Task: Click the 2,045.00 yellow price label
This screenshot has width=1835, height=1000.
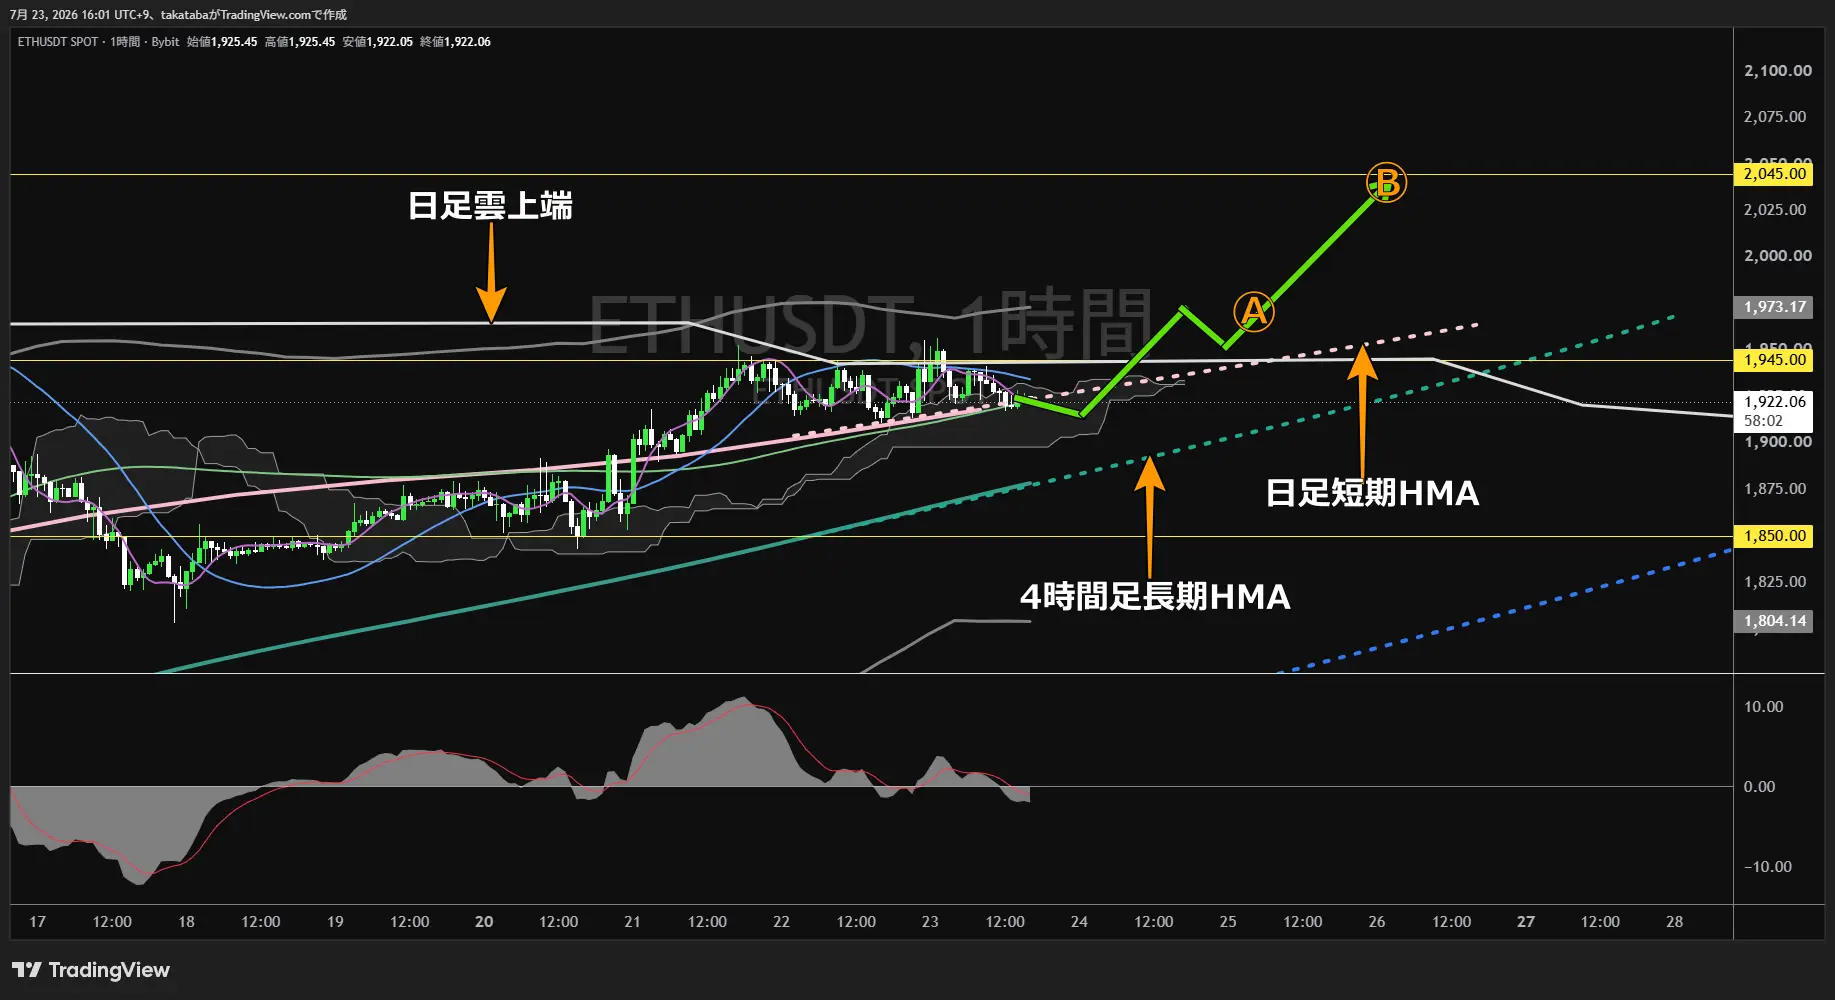Action: (1775, 174)
